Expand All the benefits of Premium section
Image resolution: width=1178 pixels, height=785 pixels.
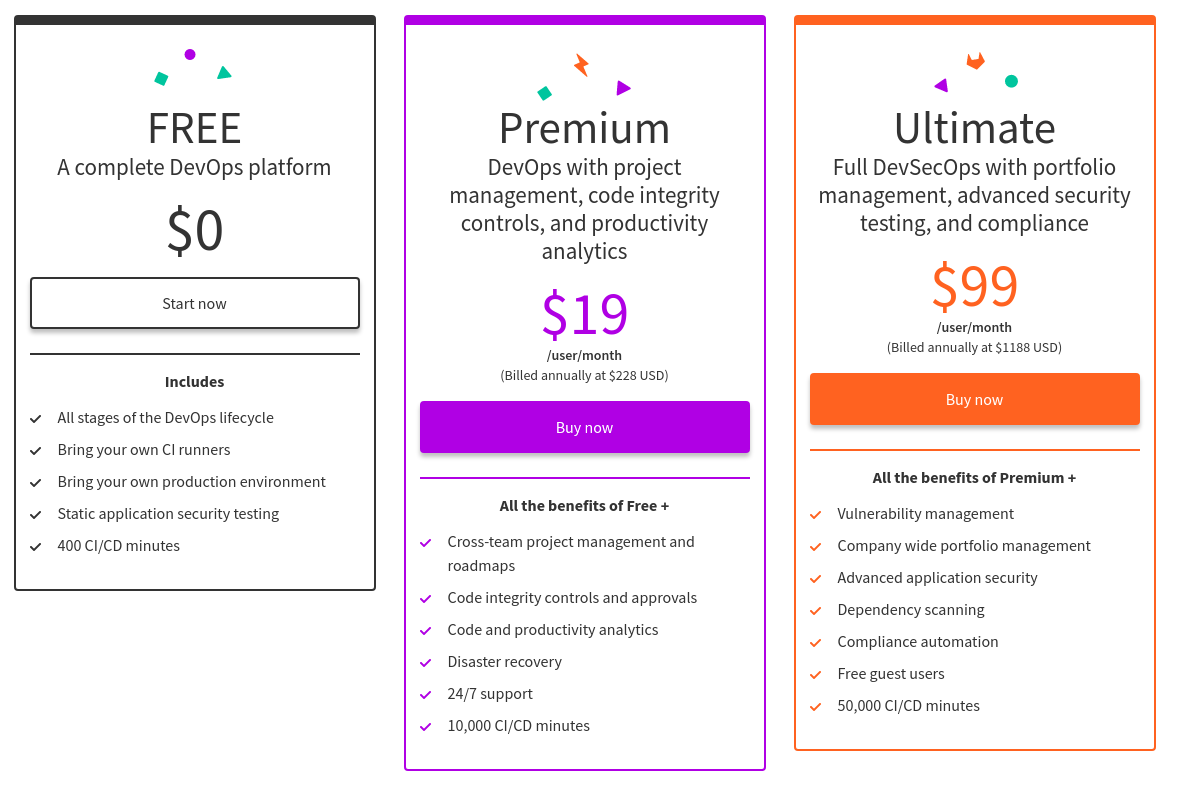pos(974,477)
